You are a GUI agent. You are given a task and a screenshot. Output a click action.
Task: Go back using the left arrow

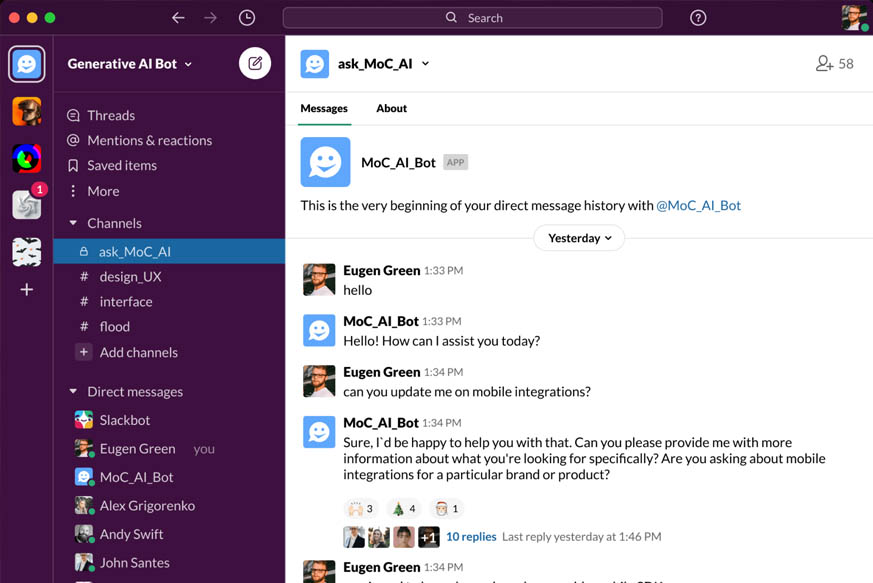pos(178,18)
